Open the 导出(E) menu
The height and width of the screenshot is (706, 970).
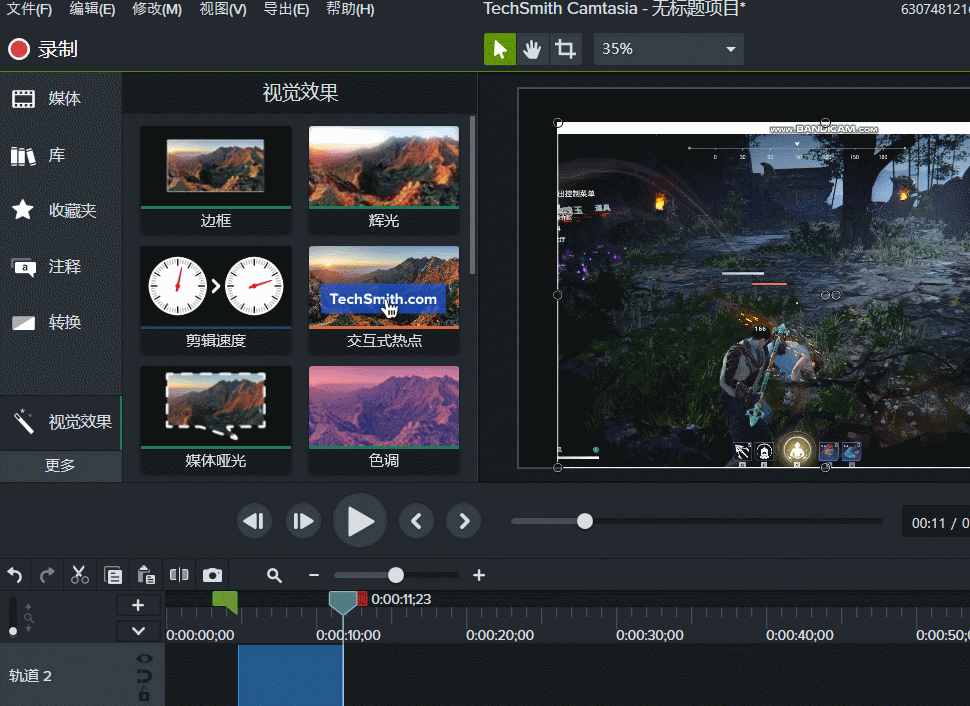coord(286,9)
